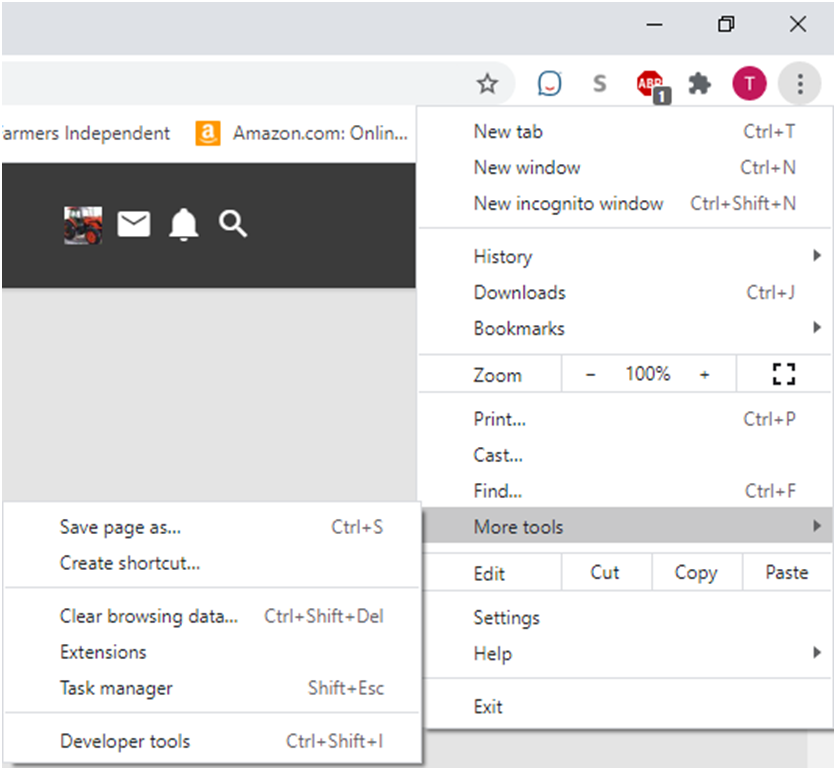This screenshot has width=836, height=770.
Task: Click the search magnifier icon
Action: point(233,225)
